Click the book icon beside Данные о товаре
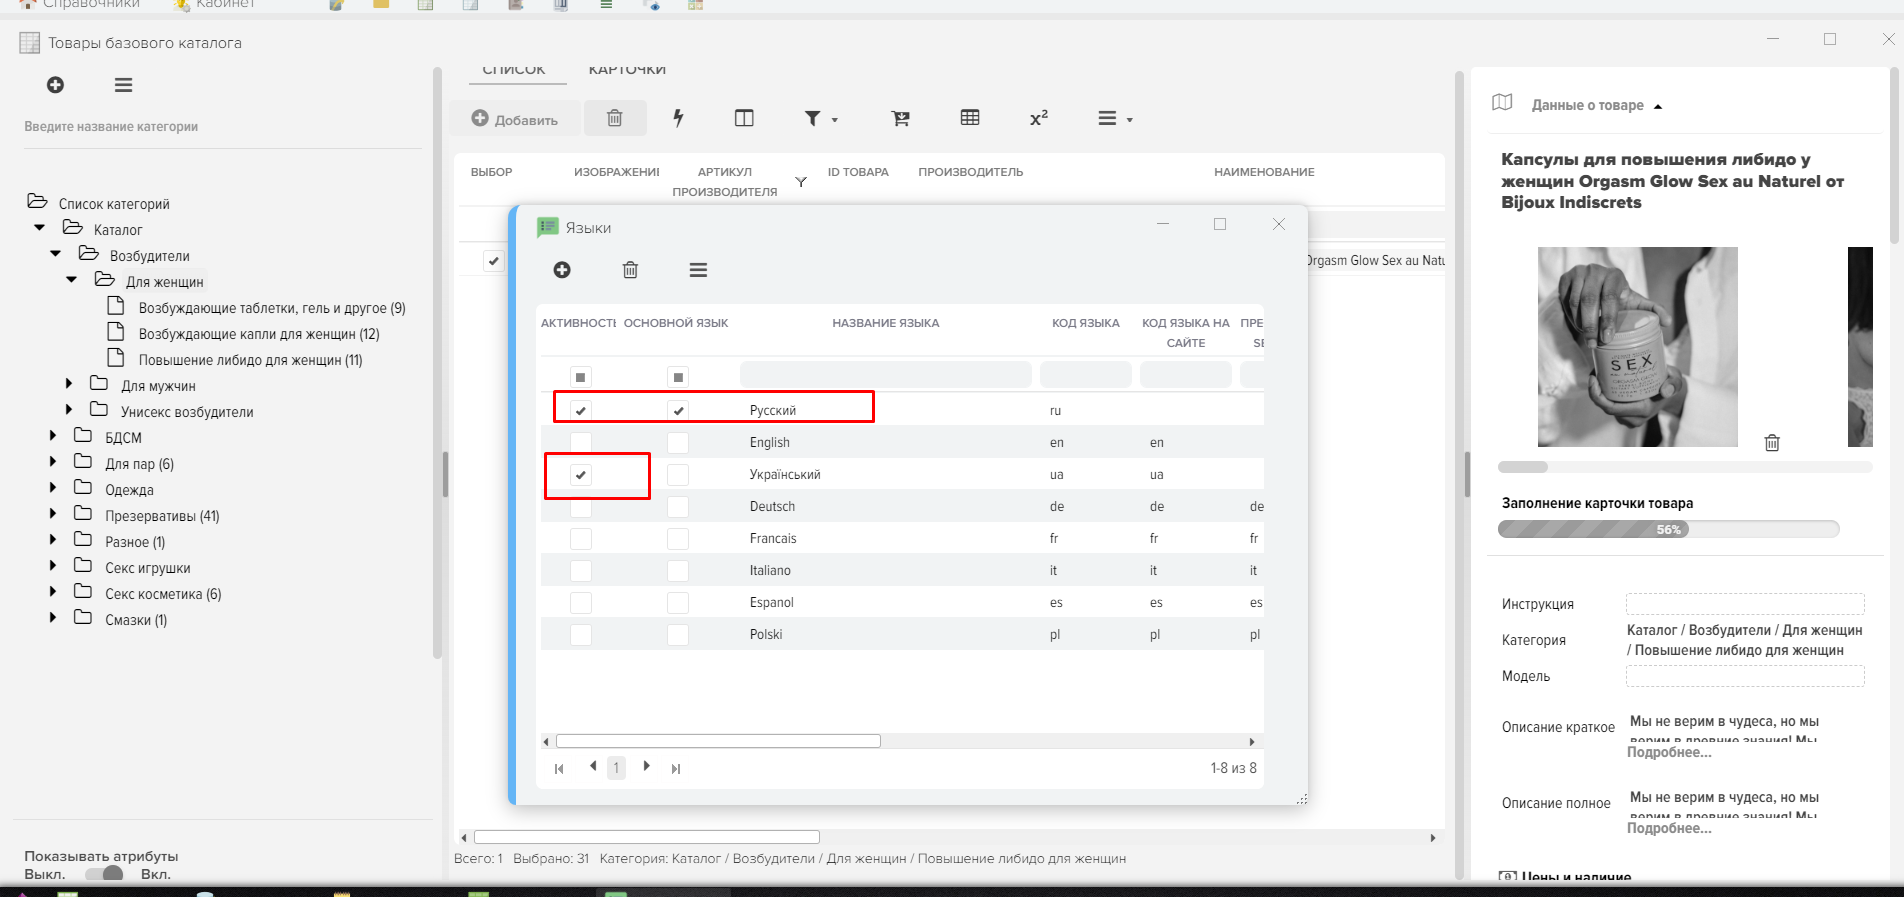This screenshot has width=1904, height=897. pos(1502,102)
